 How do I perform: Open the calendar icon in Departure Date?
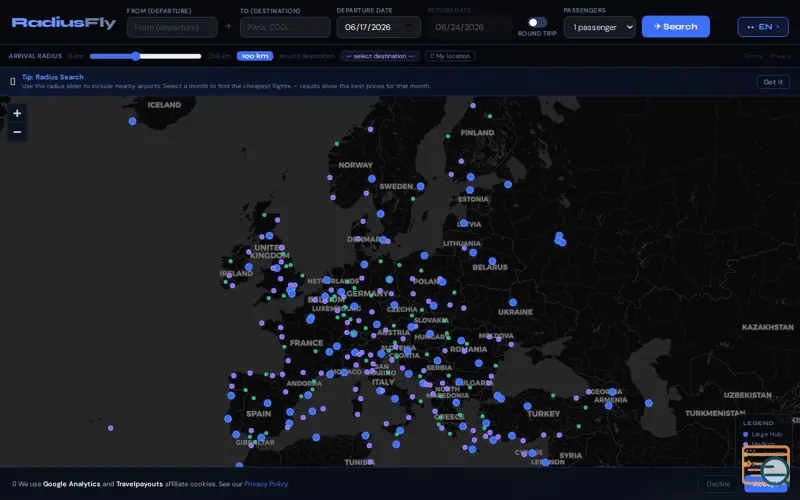[409, 27]
